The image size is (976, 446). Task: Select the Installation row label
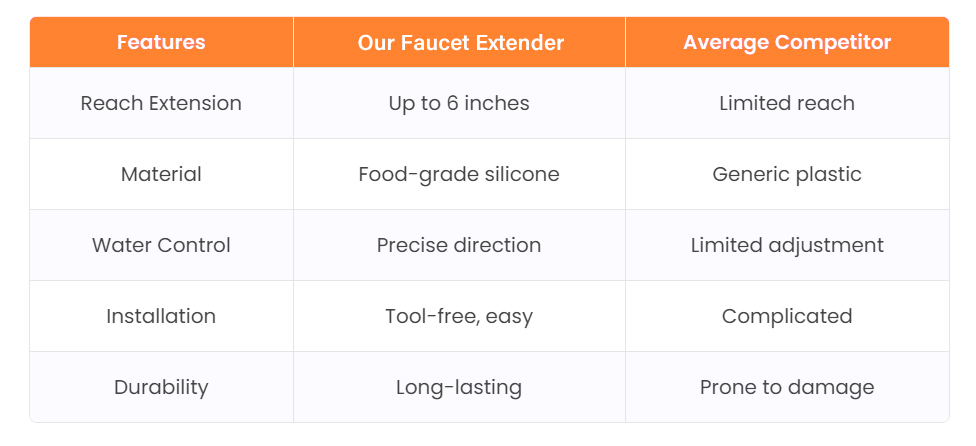point(161,316)
